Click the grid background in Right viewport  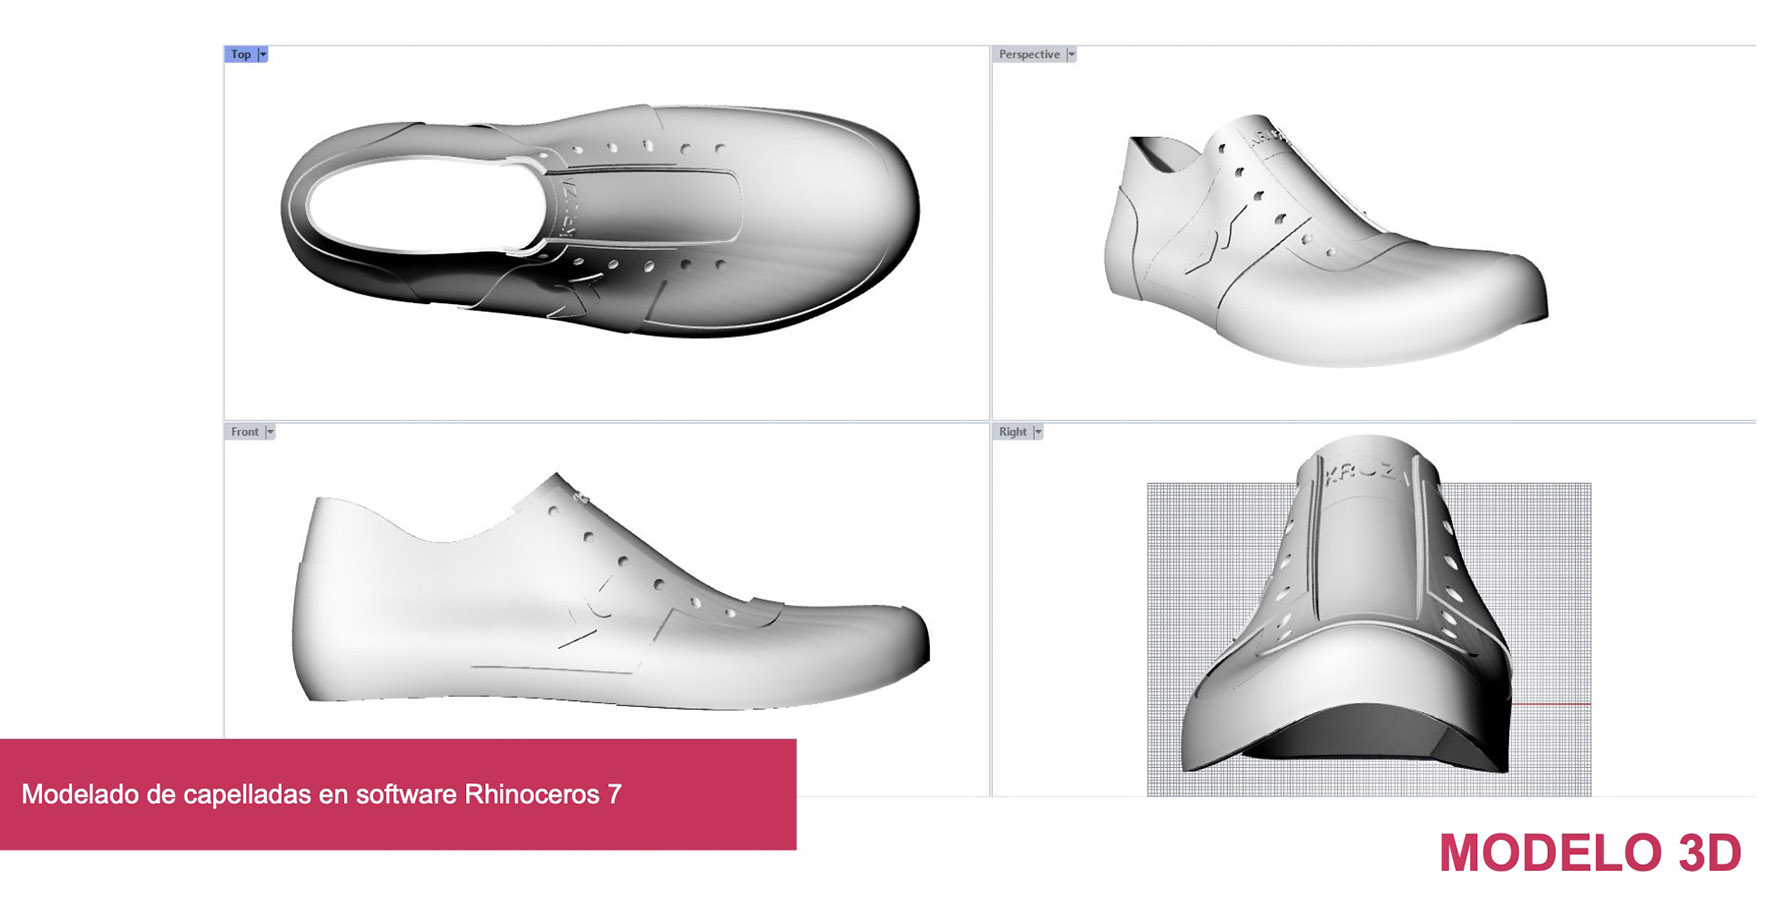point(1200,560)
